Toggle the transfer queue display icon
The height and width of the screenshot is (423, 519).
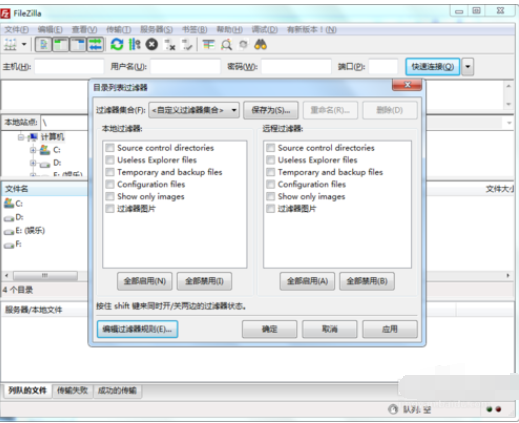click(x=95, y=44)
